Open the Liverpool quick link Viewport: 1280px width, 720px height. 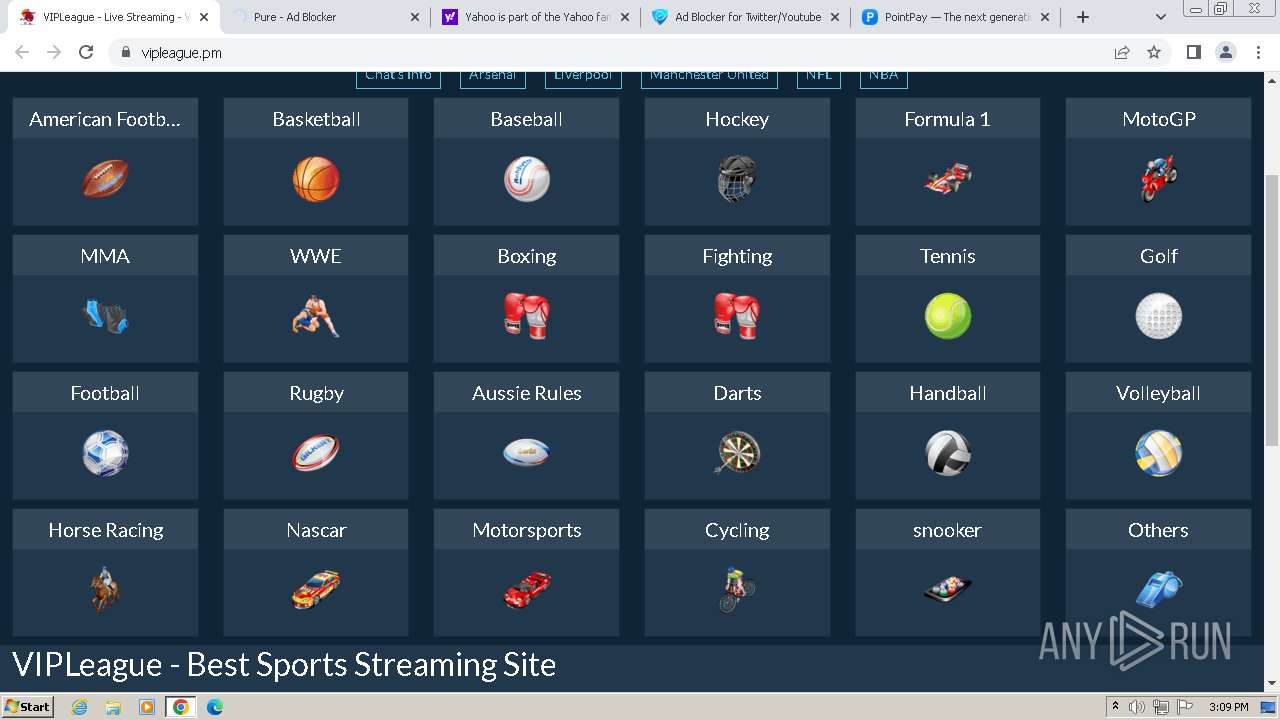583,78
